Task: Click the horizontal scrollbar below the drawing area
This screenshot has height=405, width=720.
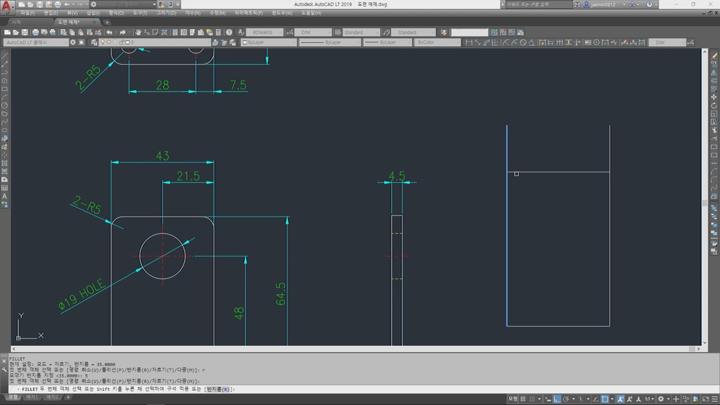Action: point(356,349)
